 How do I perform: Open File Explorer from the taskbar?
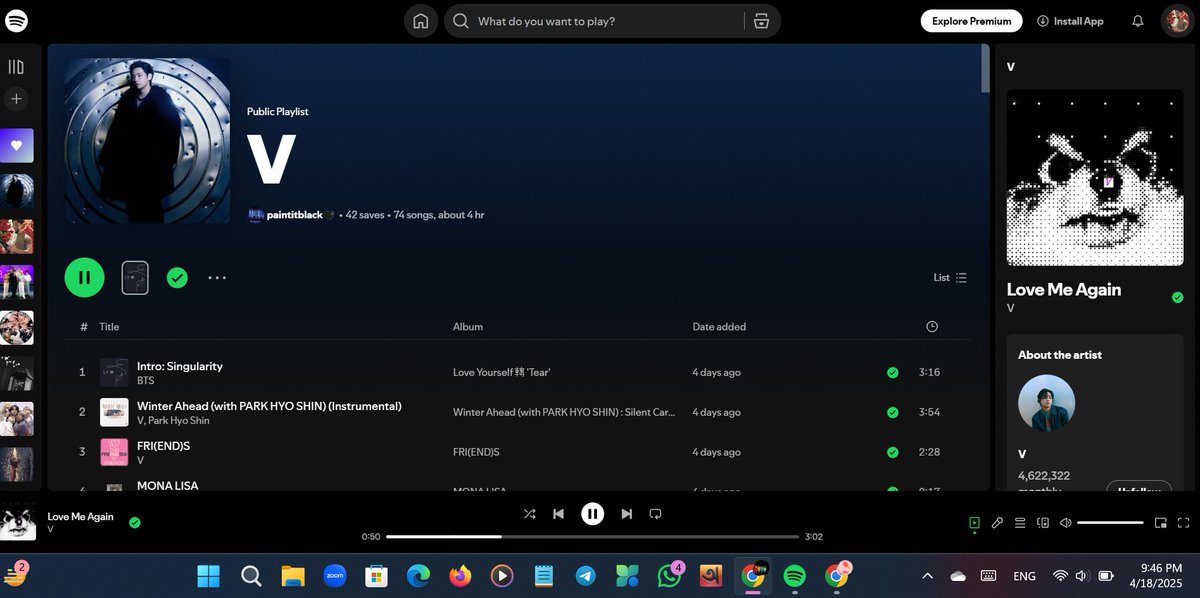point(292,576)
